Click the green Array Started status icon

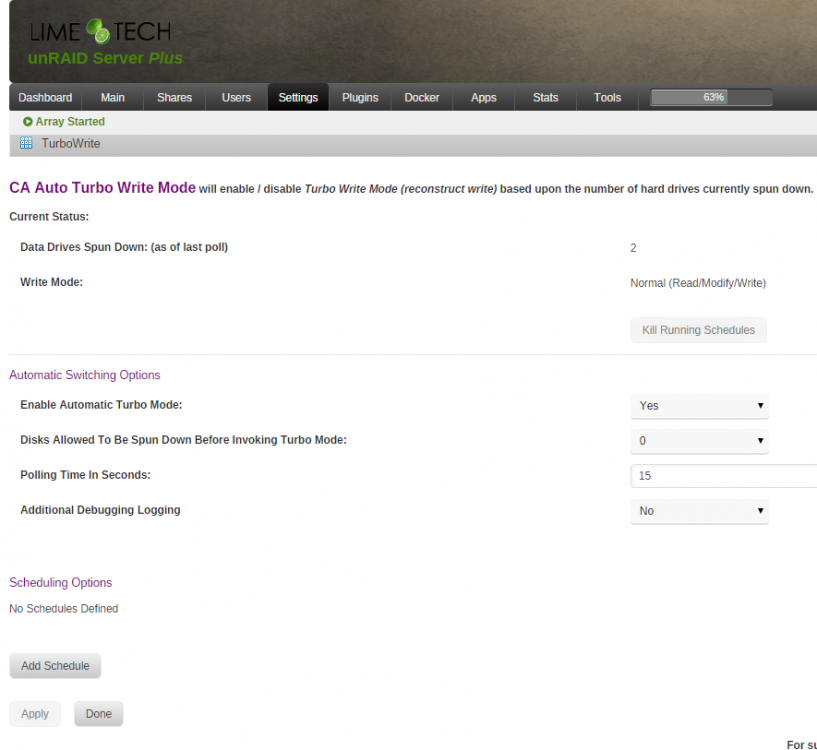point(28,121)
